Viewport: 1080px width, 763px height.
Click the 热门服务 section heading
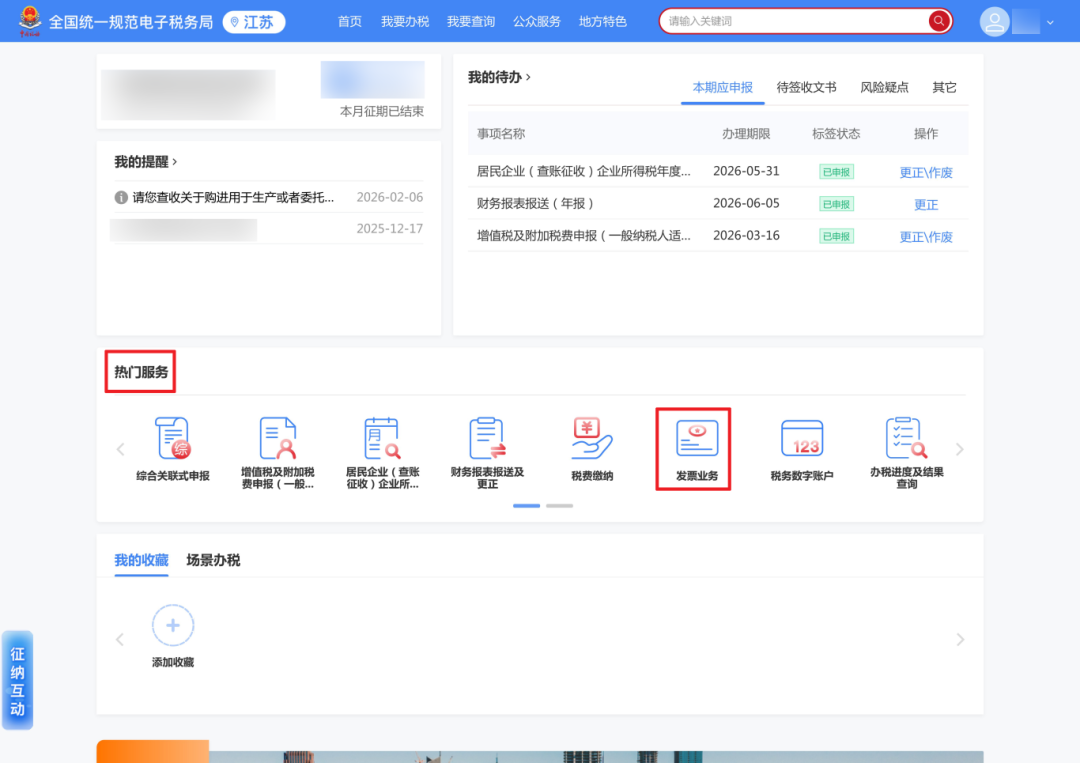point(141,373)
